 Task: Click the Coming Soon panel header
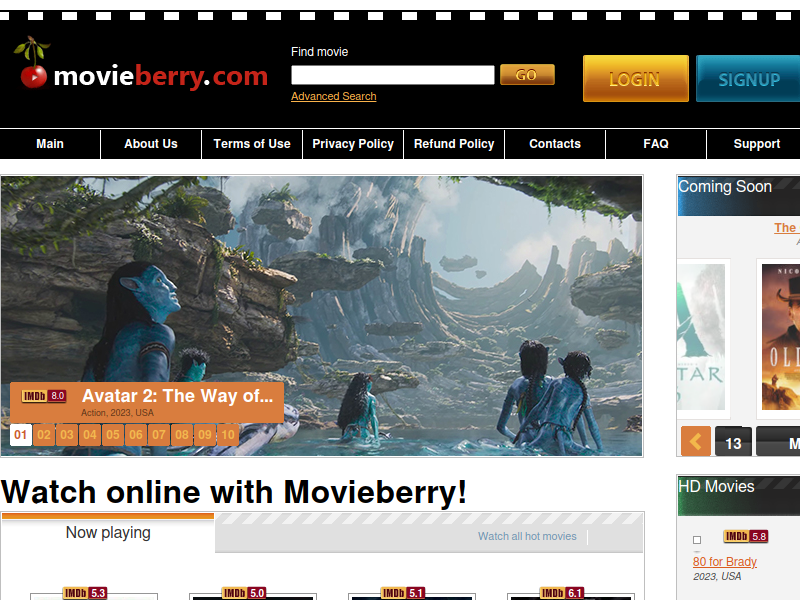(x=739, y=196)
